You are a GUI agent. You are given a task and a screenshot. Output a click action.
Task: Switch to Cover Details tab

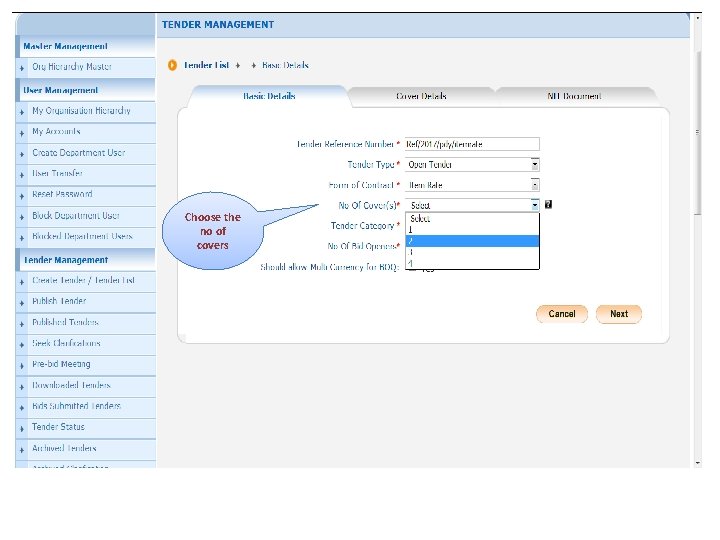[421, 96]
